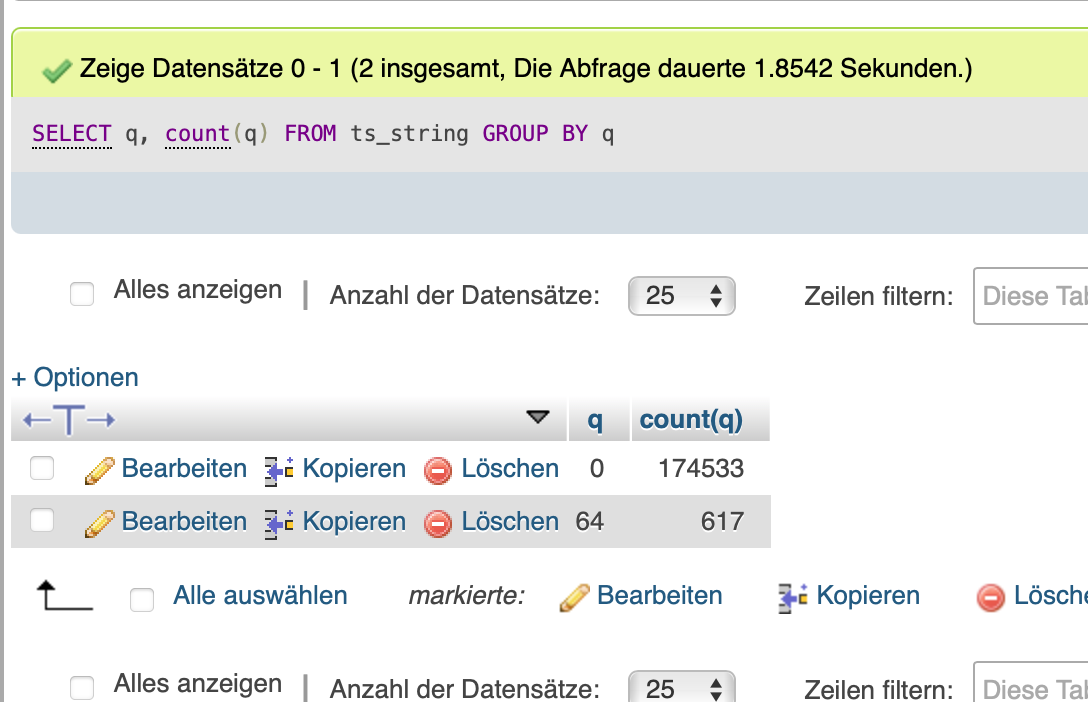
Task: Delete the row where q equals 0
Action: point(509,468)
